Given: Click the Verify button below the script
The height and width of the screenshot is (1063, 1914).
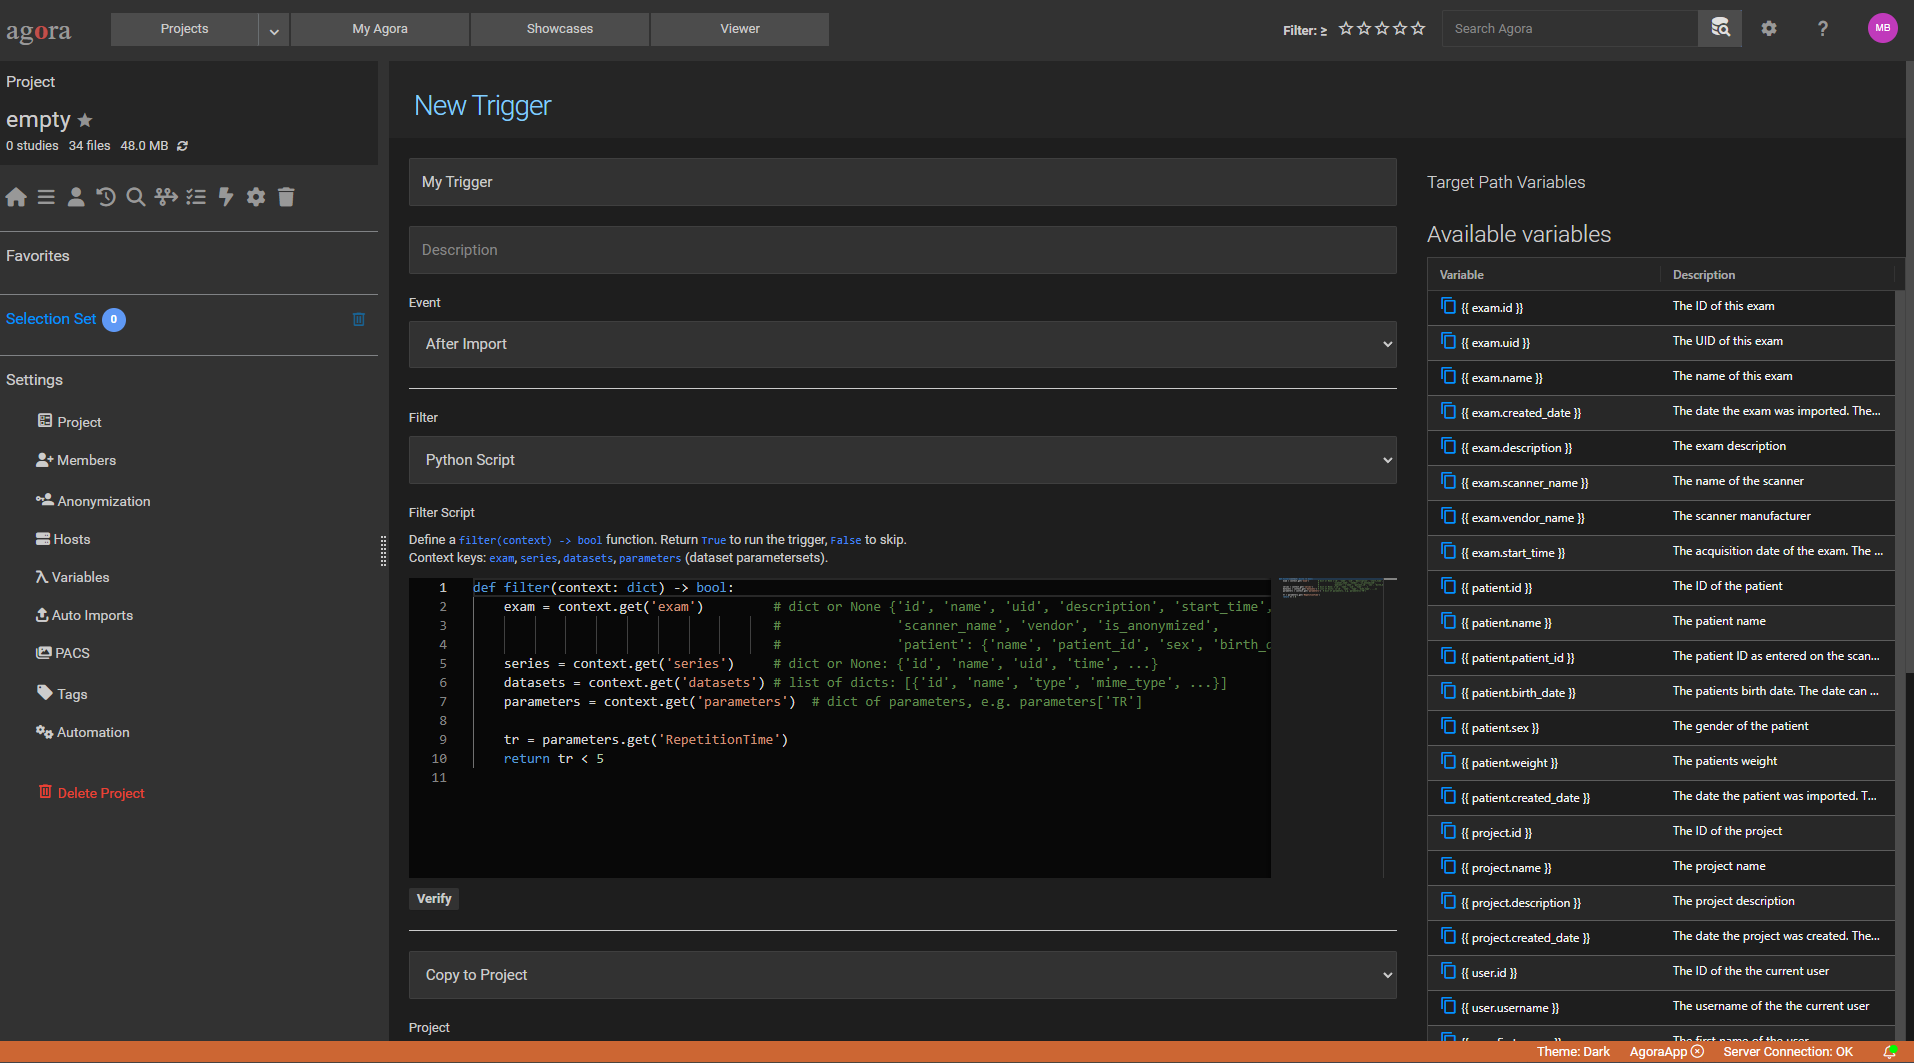Looking at the screenshot, I should click(x=433, y=898).
